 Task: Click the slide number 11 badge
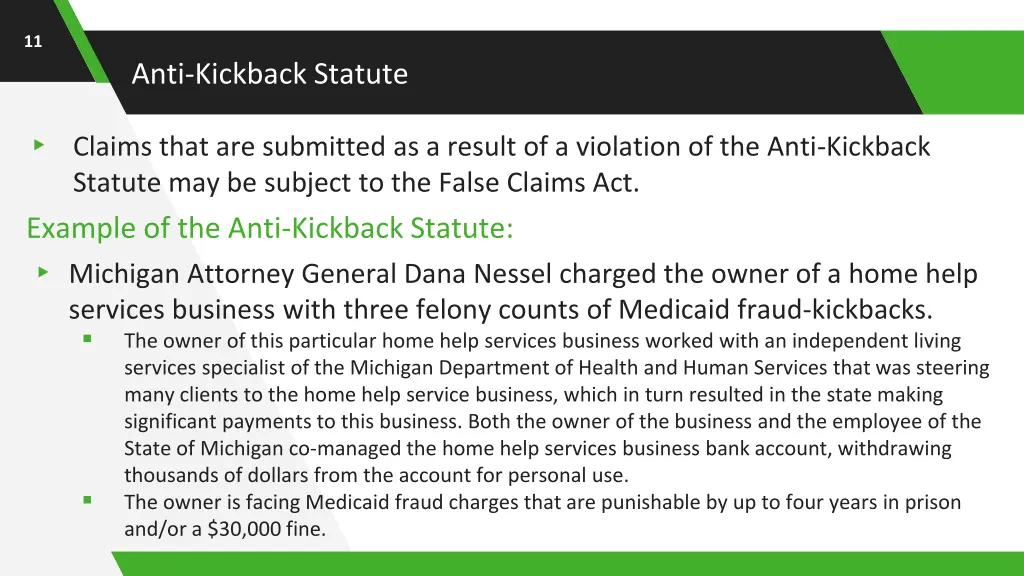pyautogui.click(x=33, y=41)
